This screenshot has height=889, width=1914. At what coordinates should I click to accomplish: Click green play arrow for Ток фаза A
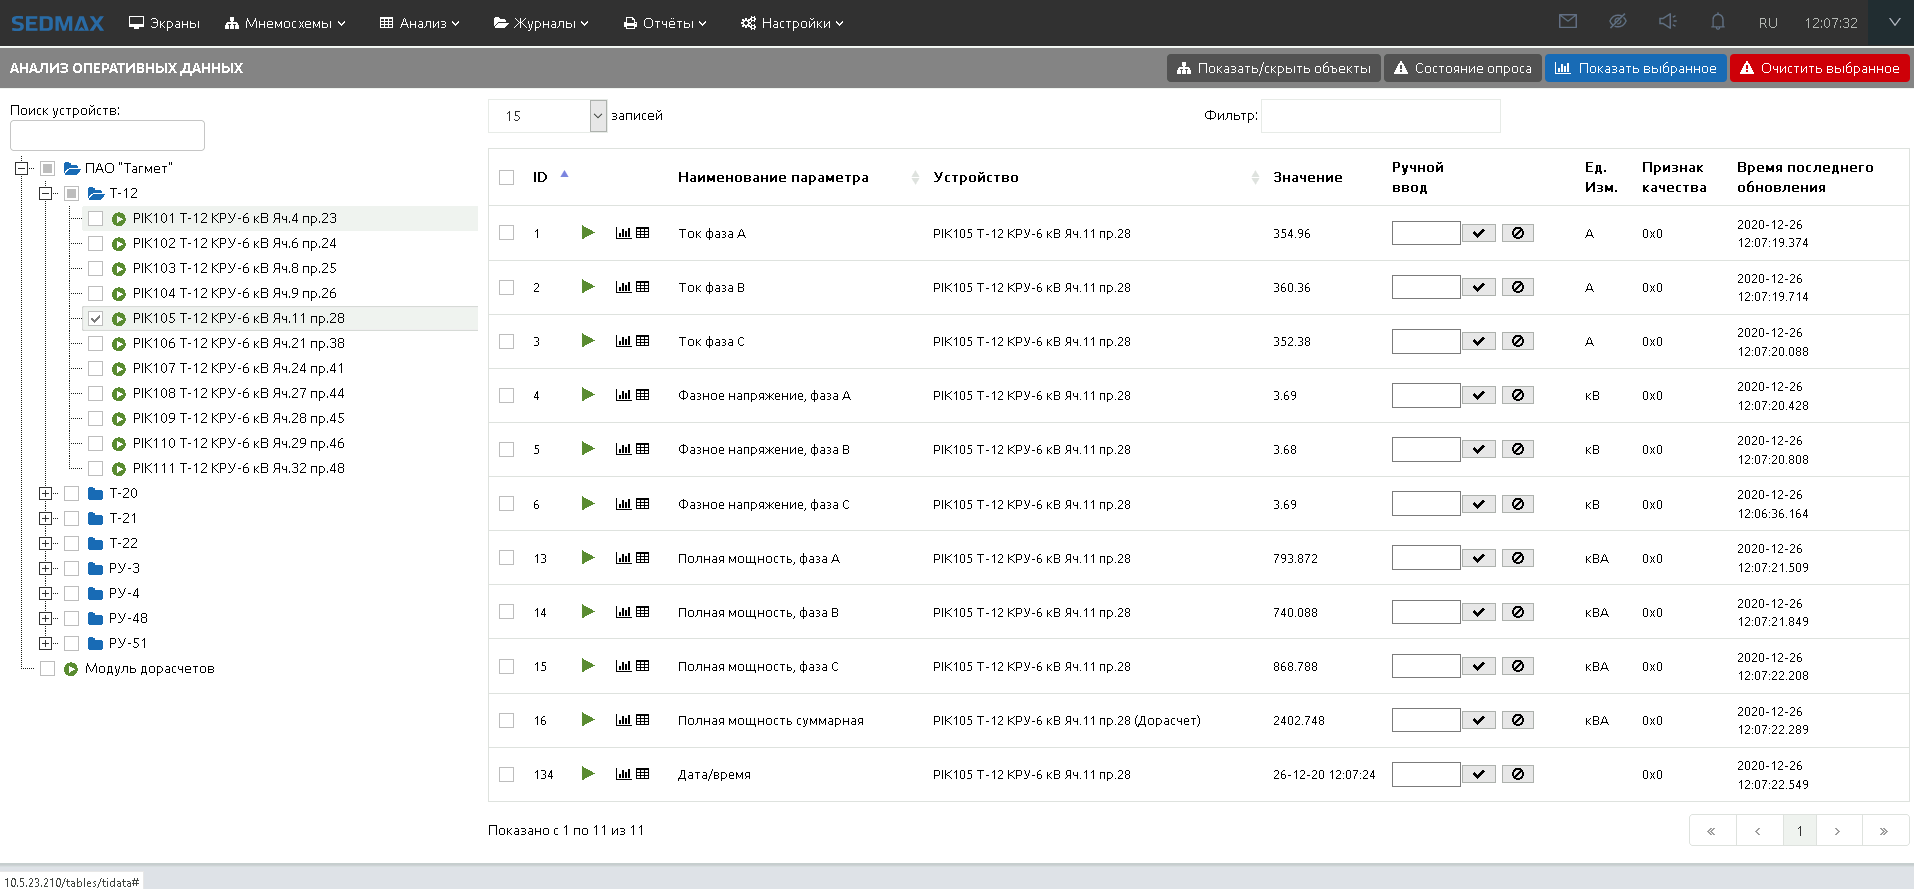coord(588,233)
